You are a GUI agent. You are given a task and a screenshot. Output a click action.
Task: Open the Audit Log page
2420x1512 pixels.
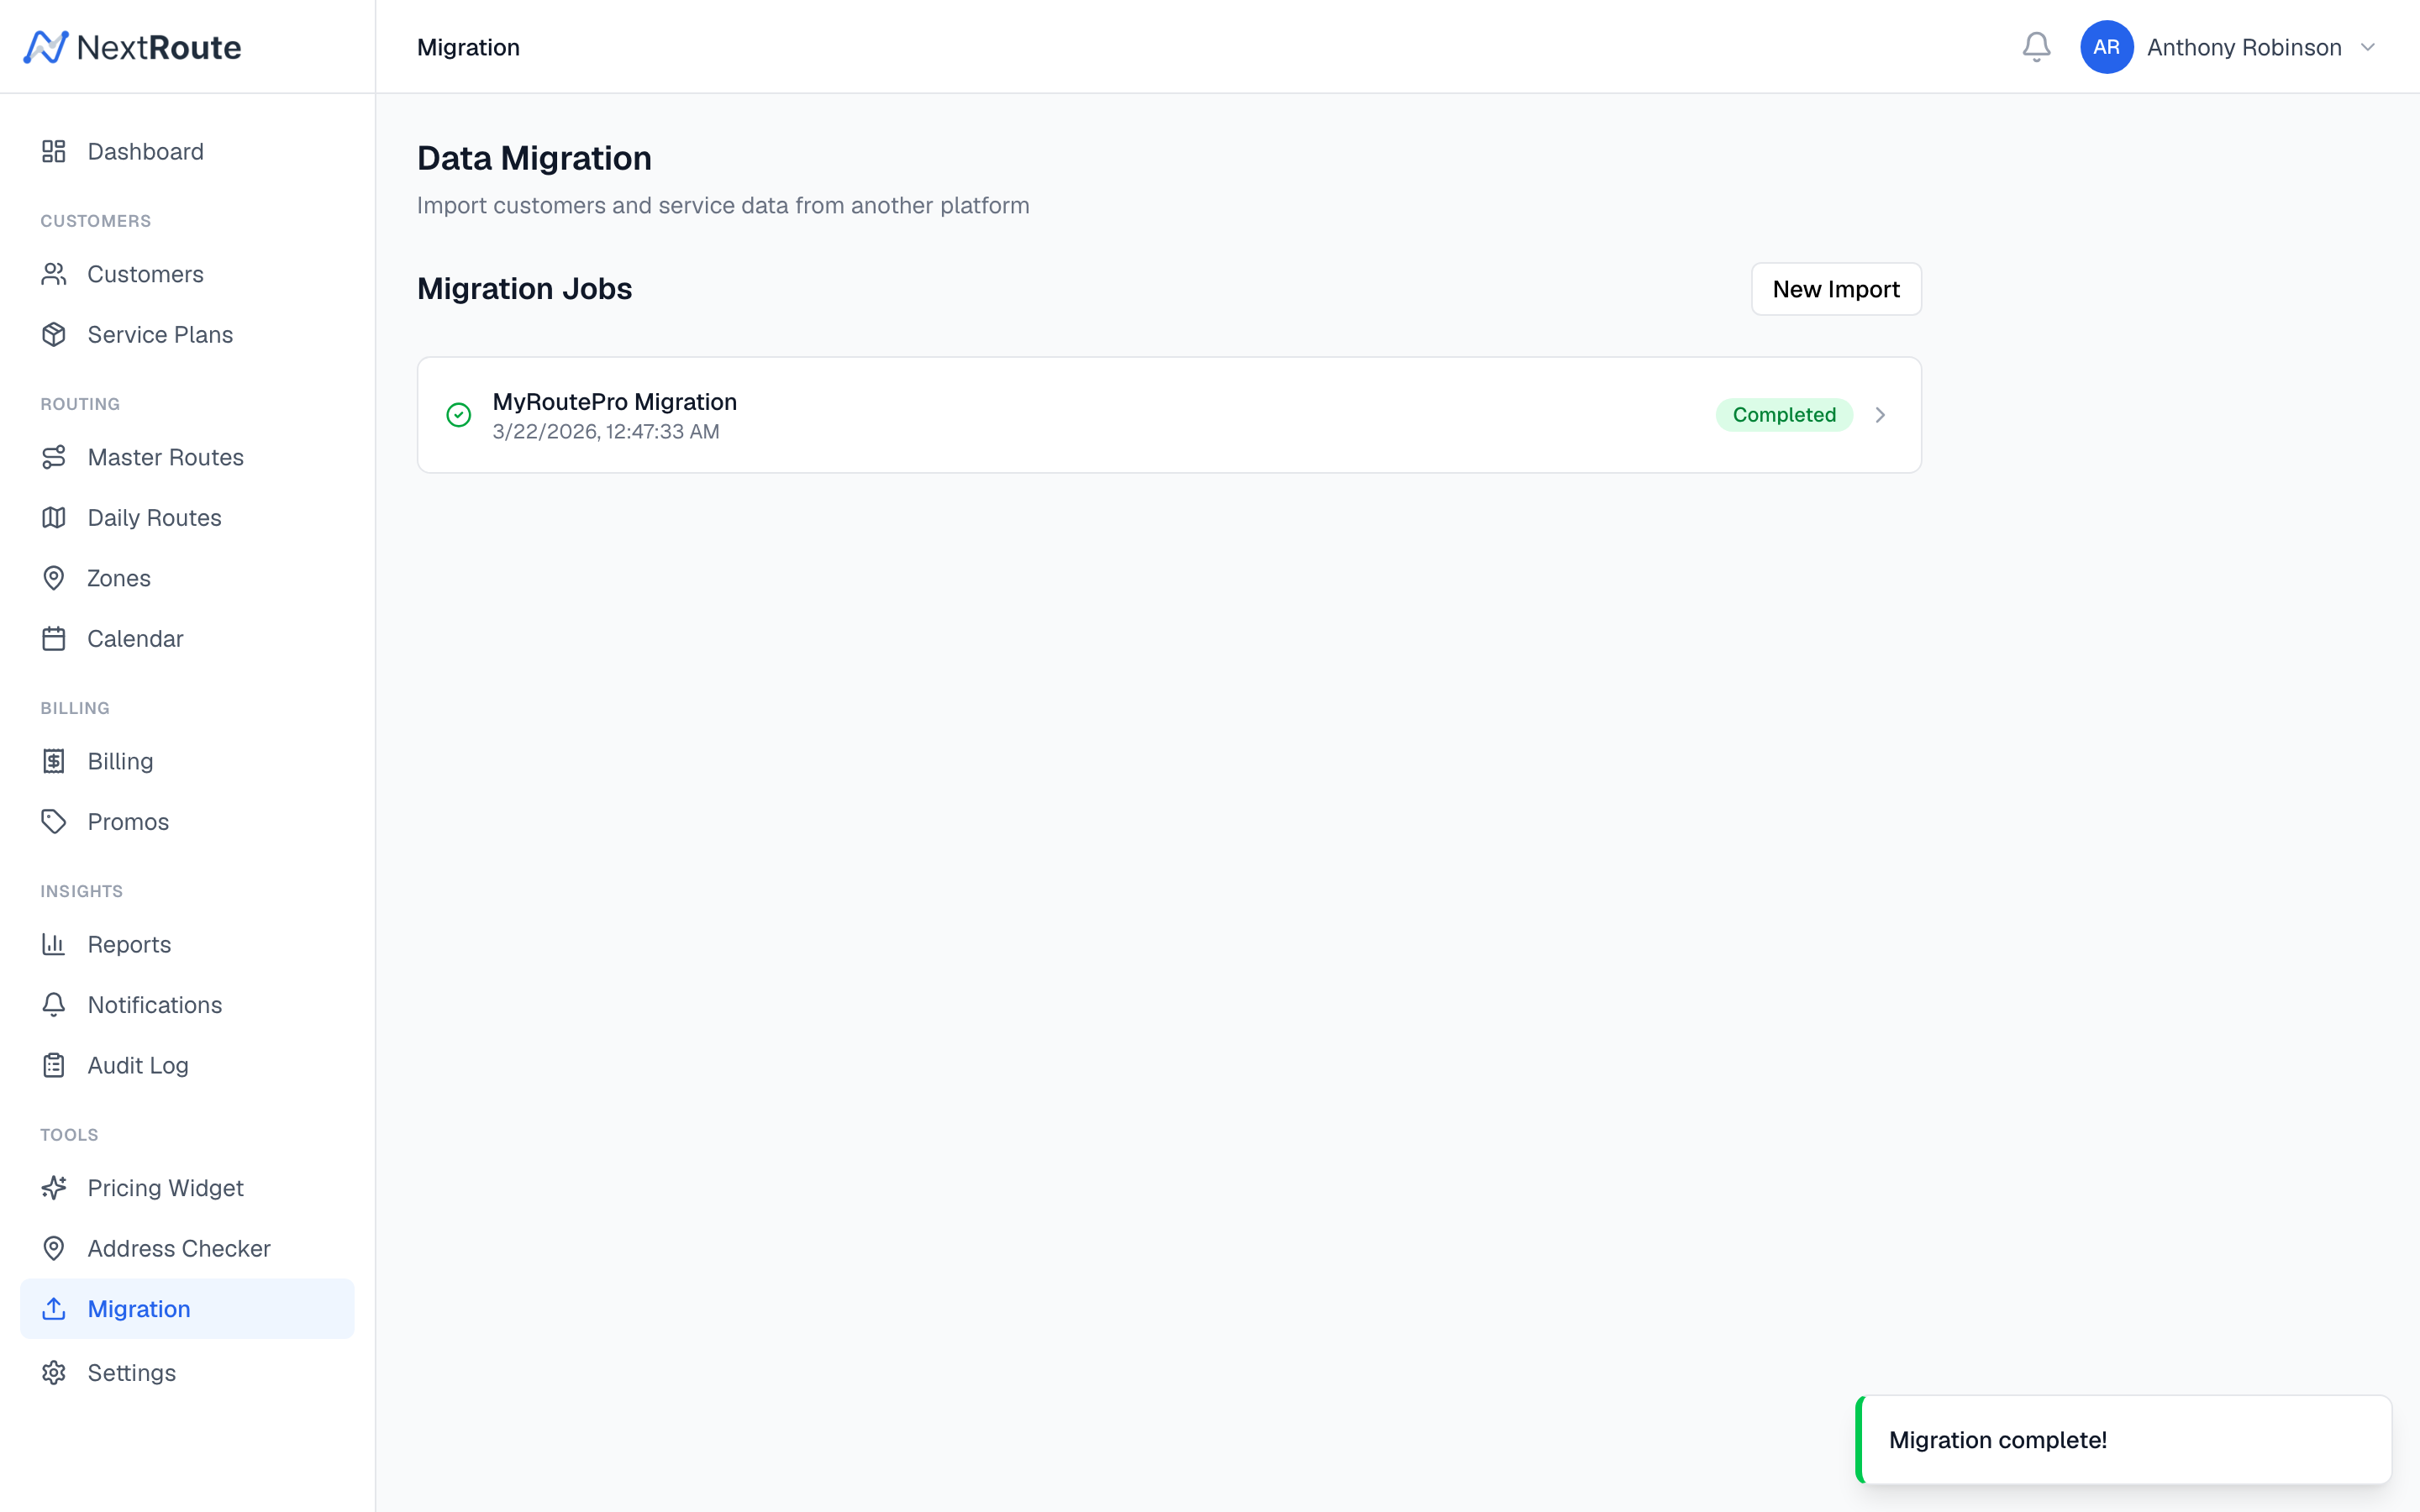click(138, 1065)
